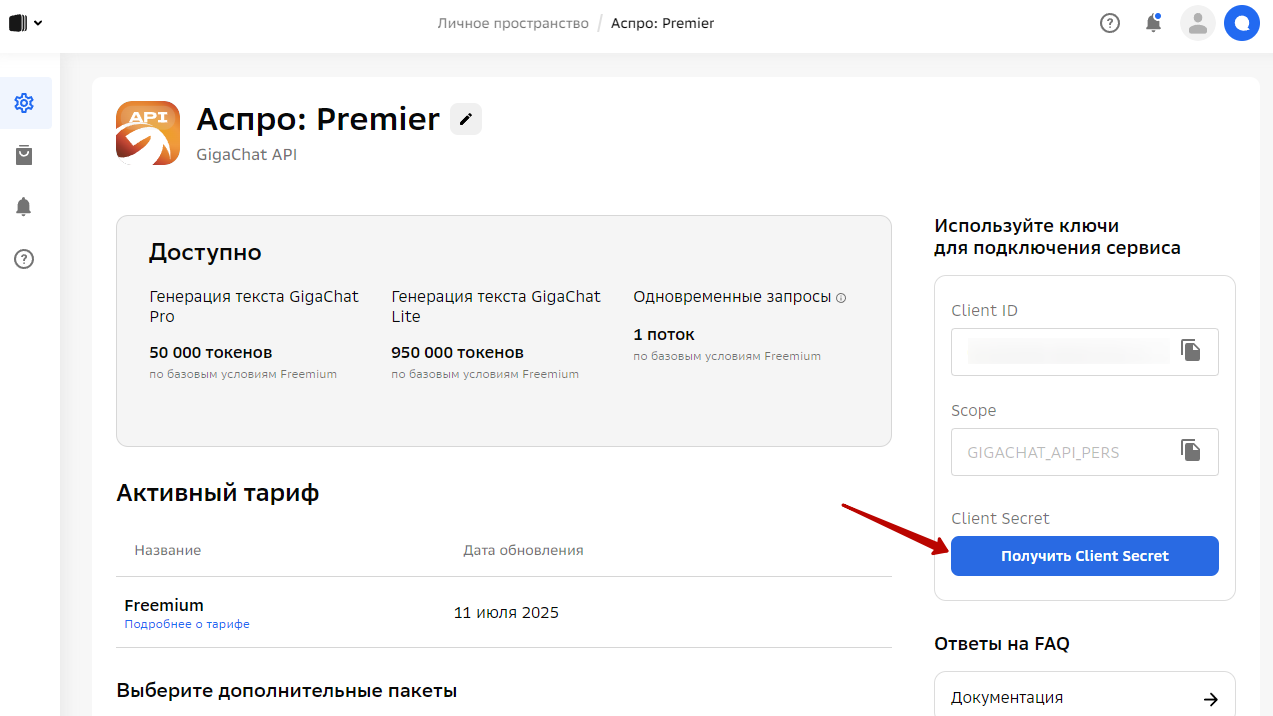Click the Аспро: Premier page title
The width and height of the screenshot is (1273, 716).
[318, 119]
